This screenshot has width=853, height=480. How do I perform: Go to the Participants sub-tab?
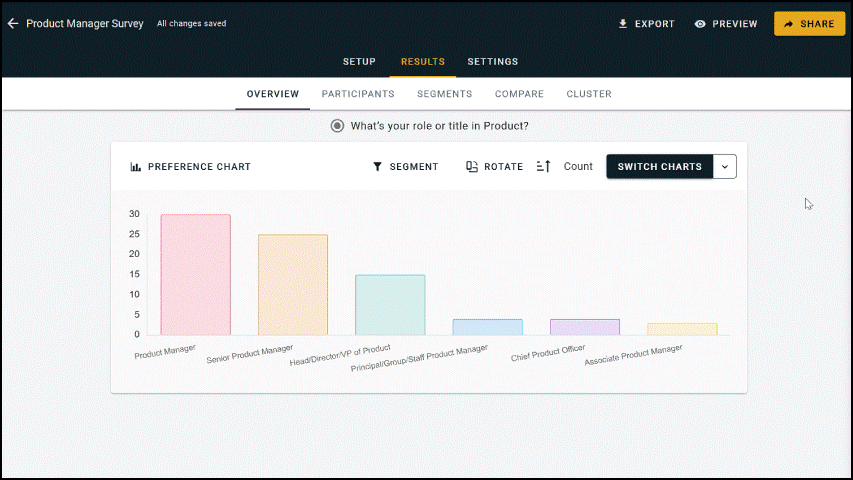(358, 94)
